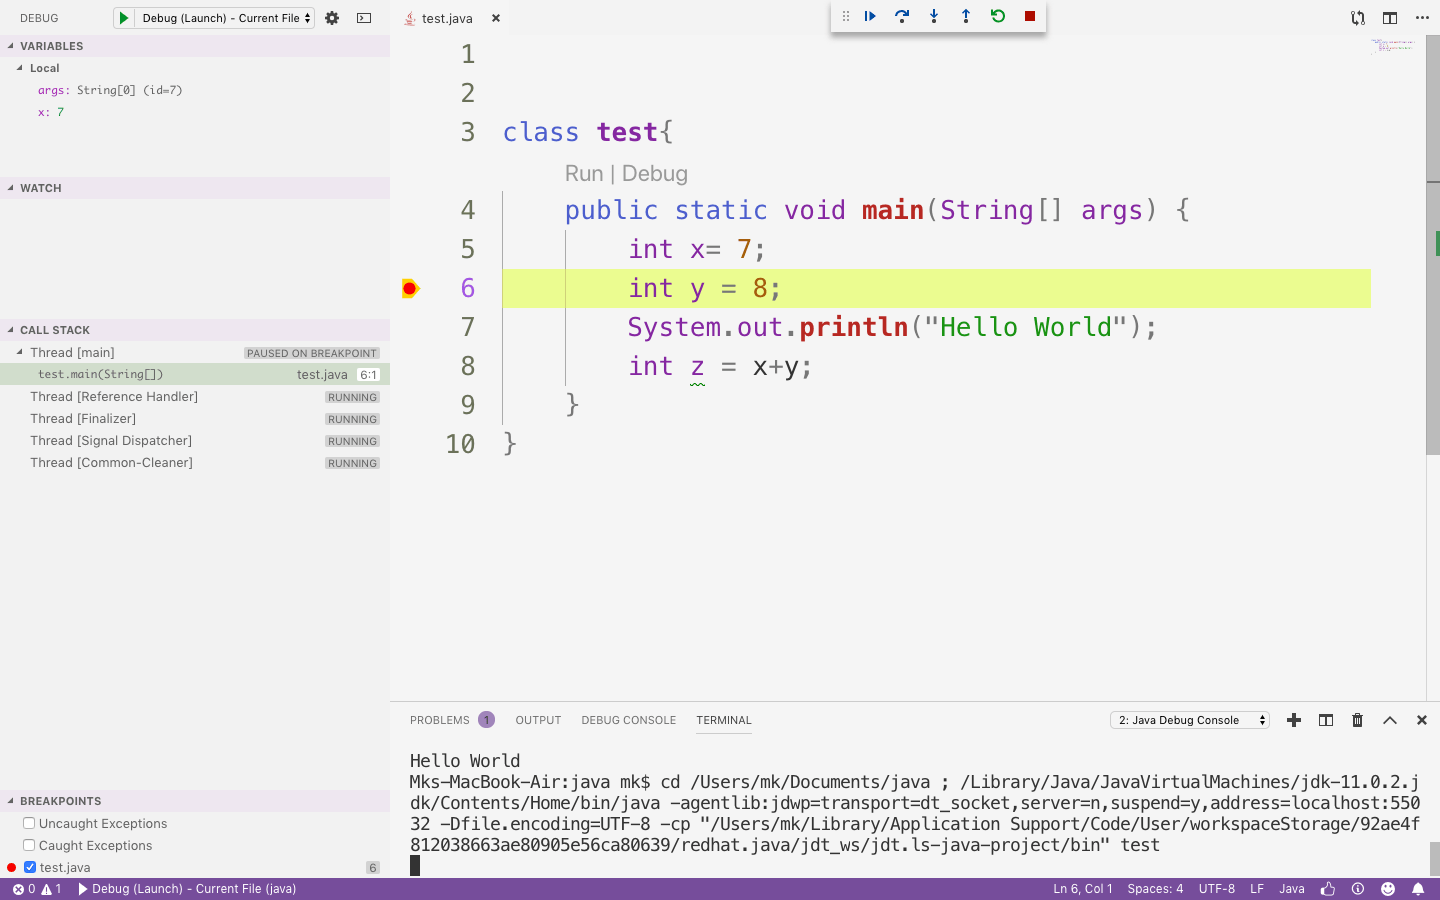The height and width of the screenshot is (900, 1440).
Task: Click the Debug code lens above main
Action: pos(655,173)
